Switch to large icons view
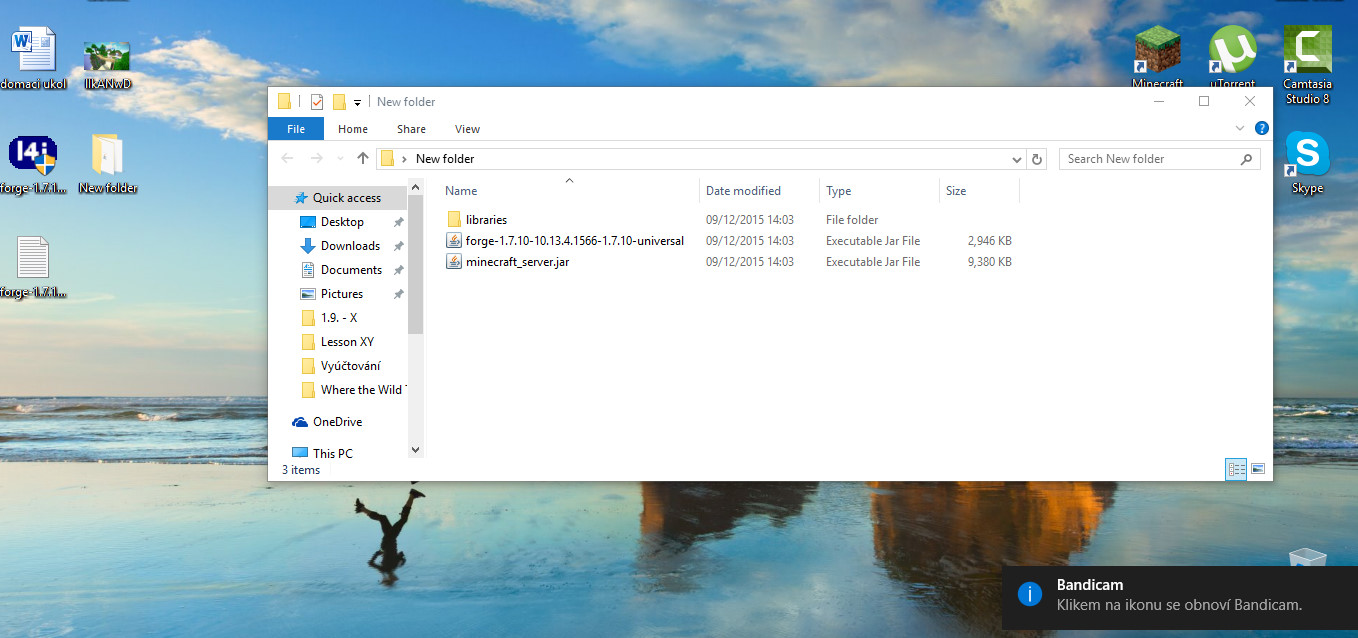 click(x=1258, y=469)
